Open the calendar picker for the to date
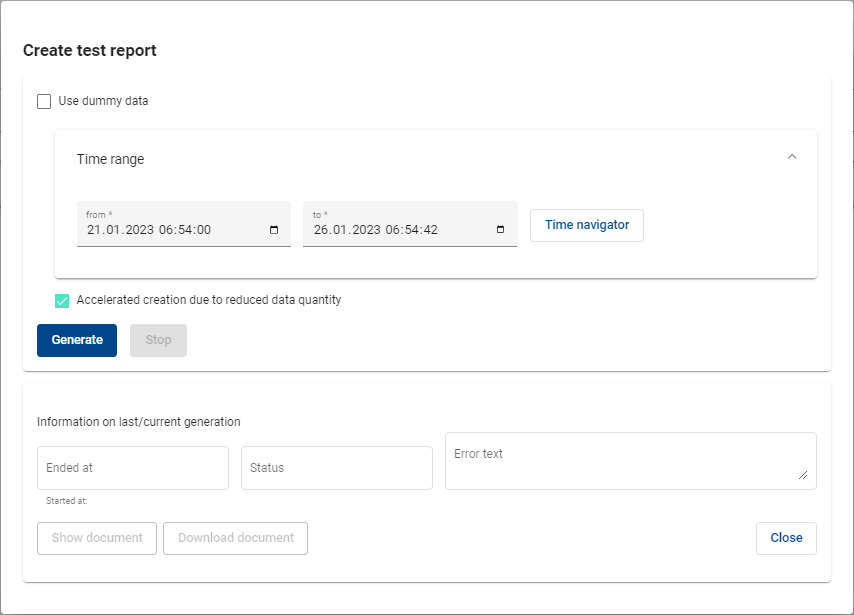Image resolution: width=854 pixels, height=615 pixels. 500,230
